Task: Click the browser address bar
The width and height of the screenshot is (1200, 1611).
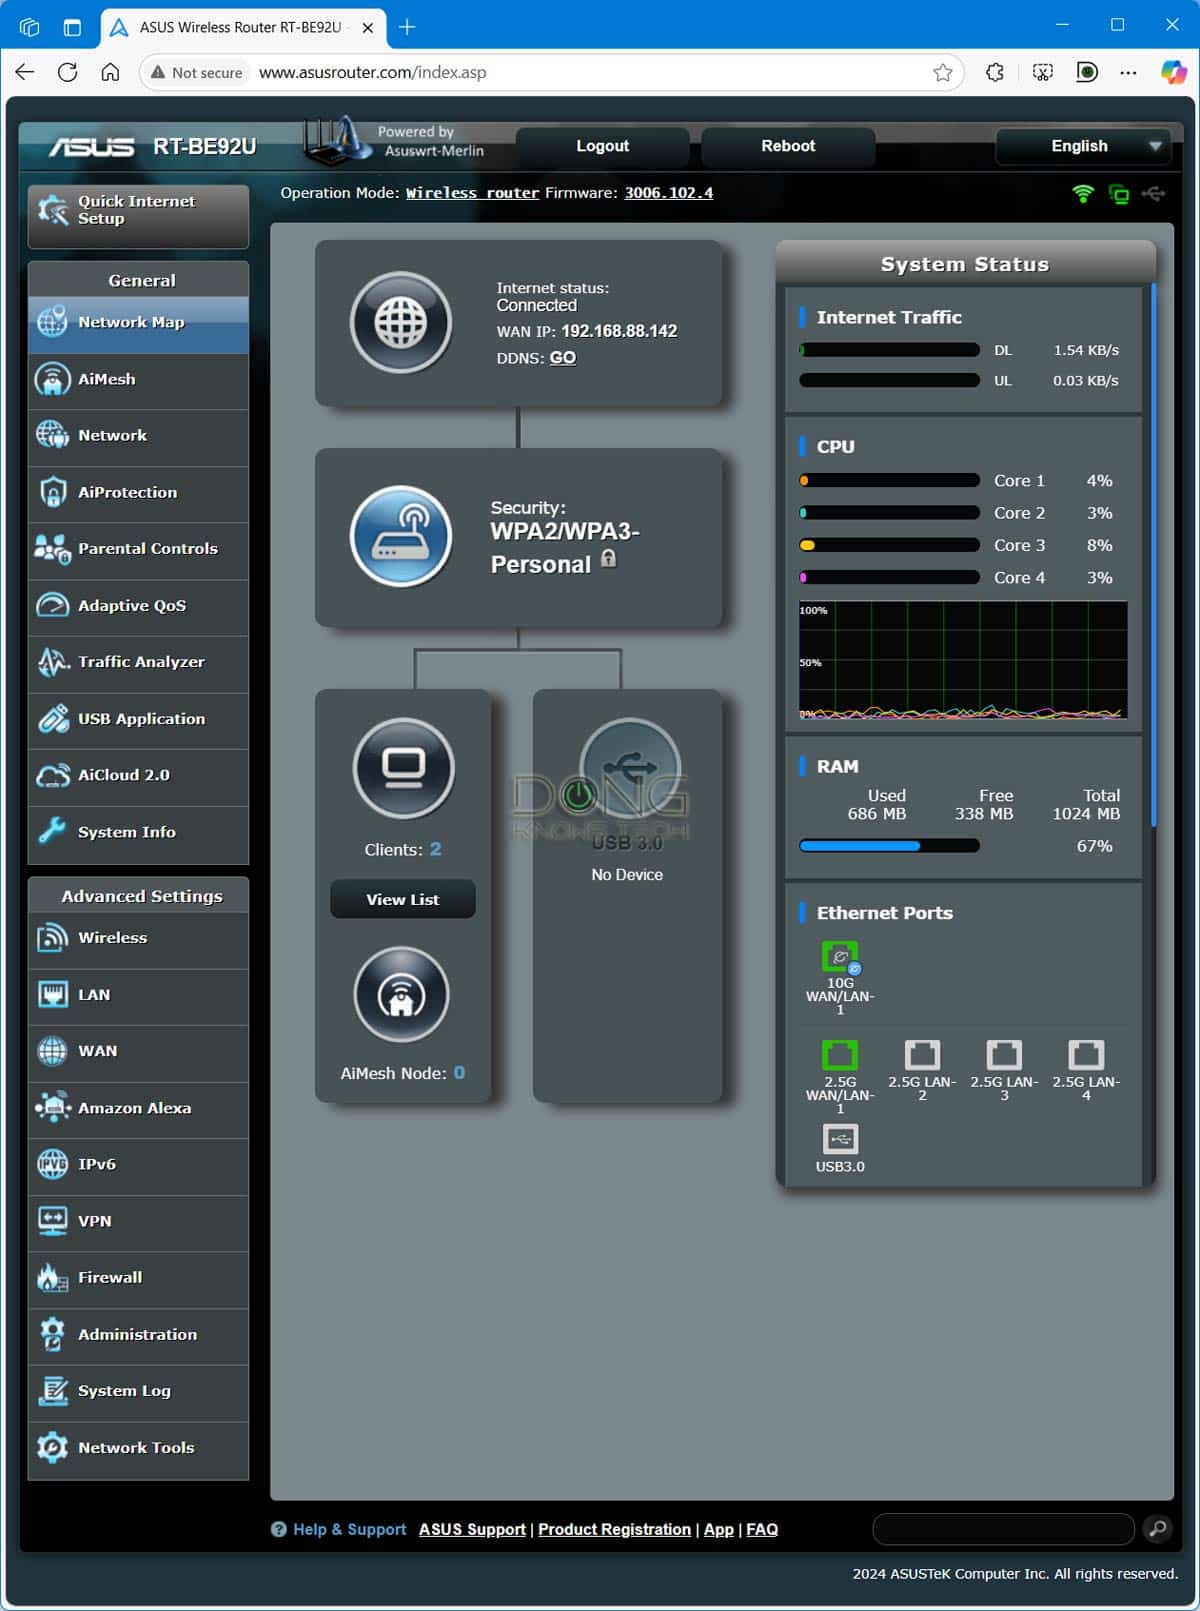Action: [x=550, y=72]
